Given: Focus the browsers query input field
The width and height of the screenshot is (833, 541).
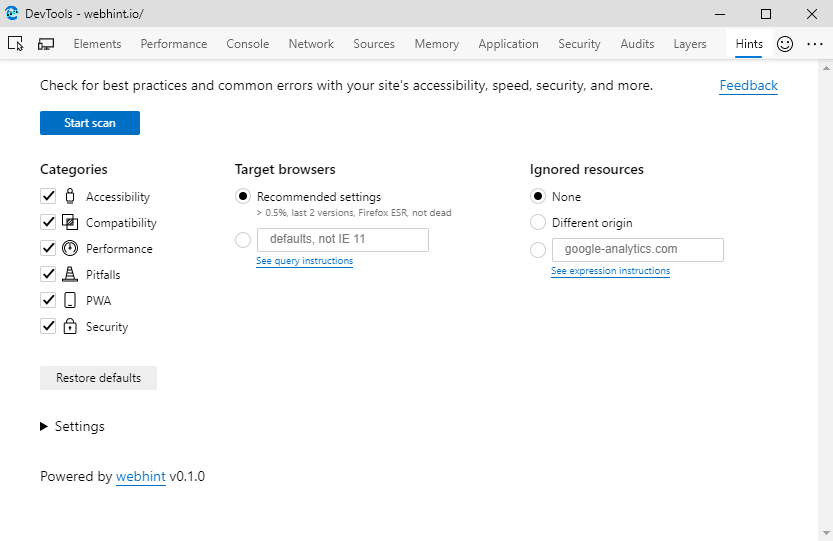Looking at the screenshot, I should [343, 240].
